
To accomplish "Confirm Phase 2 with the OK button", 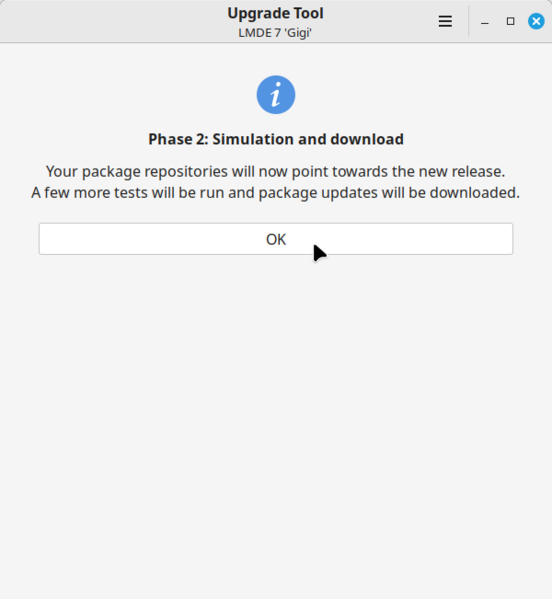I will [x=276, y=239].
